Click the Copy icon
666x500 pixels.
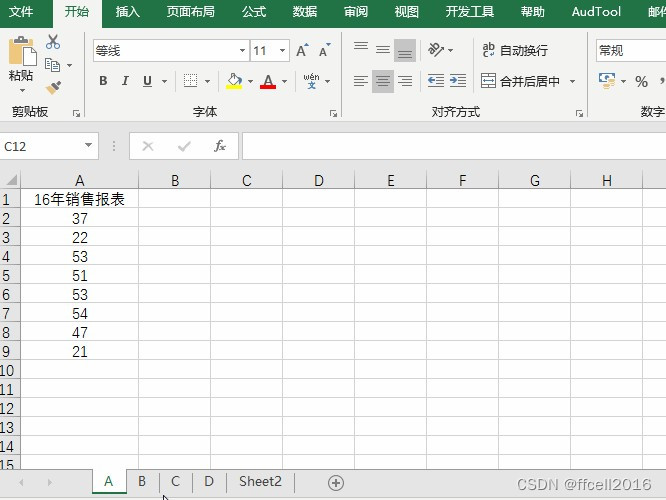52,65
